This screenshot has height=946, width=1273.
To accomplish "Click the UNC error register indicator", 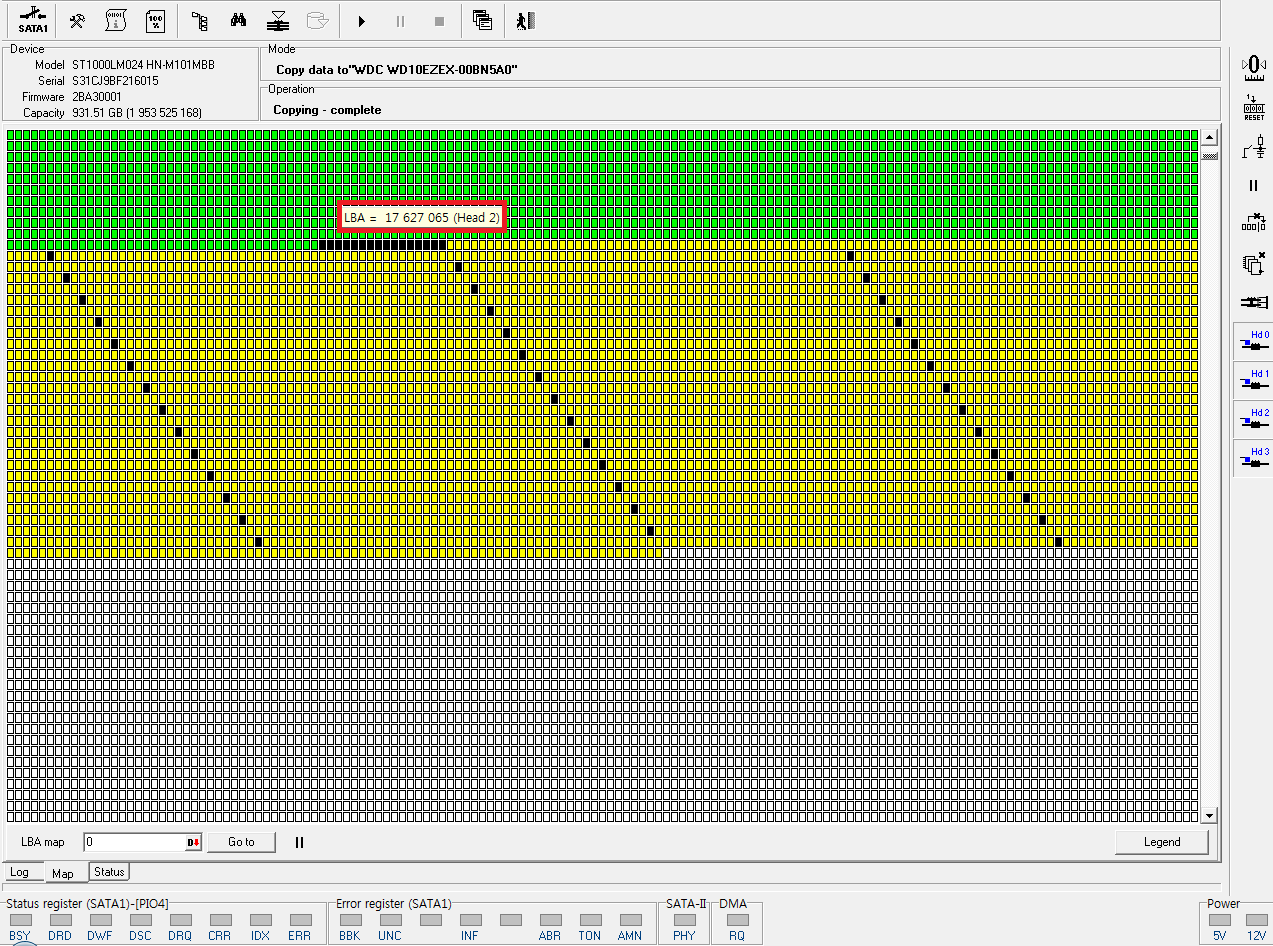I will (x=390, y=920).
